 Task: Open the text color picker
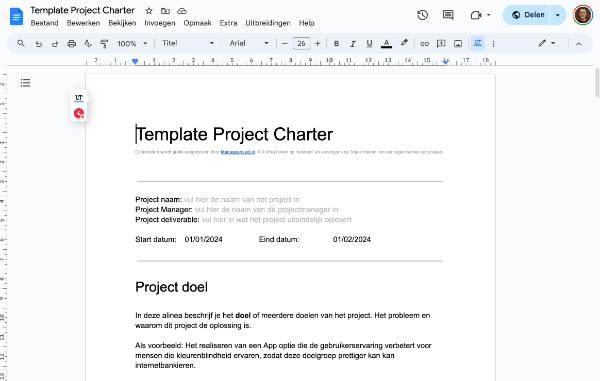386,44
